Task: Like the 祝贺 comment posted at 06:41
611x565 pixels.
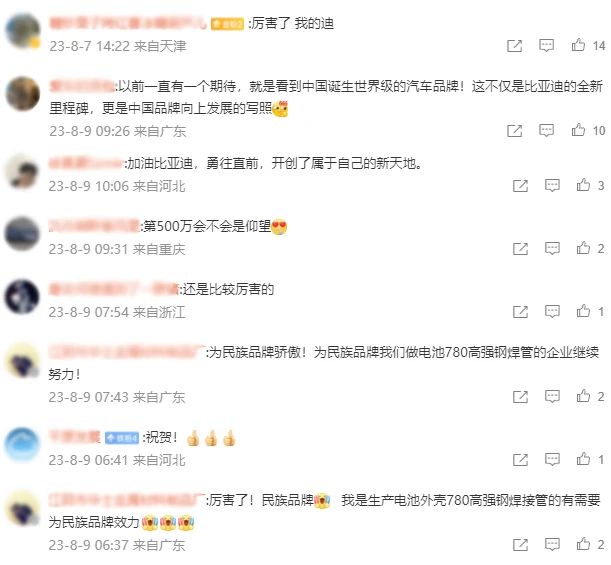Action: tap(583, 459)
